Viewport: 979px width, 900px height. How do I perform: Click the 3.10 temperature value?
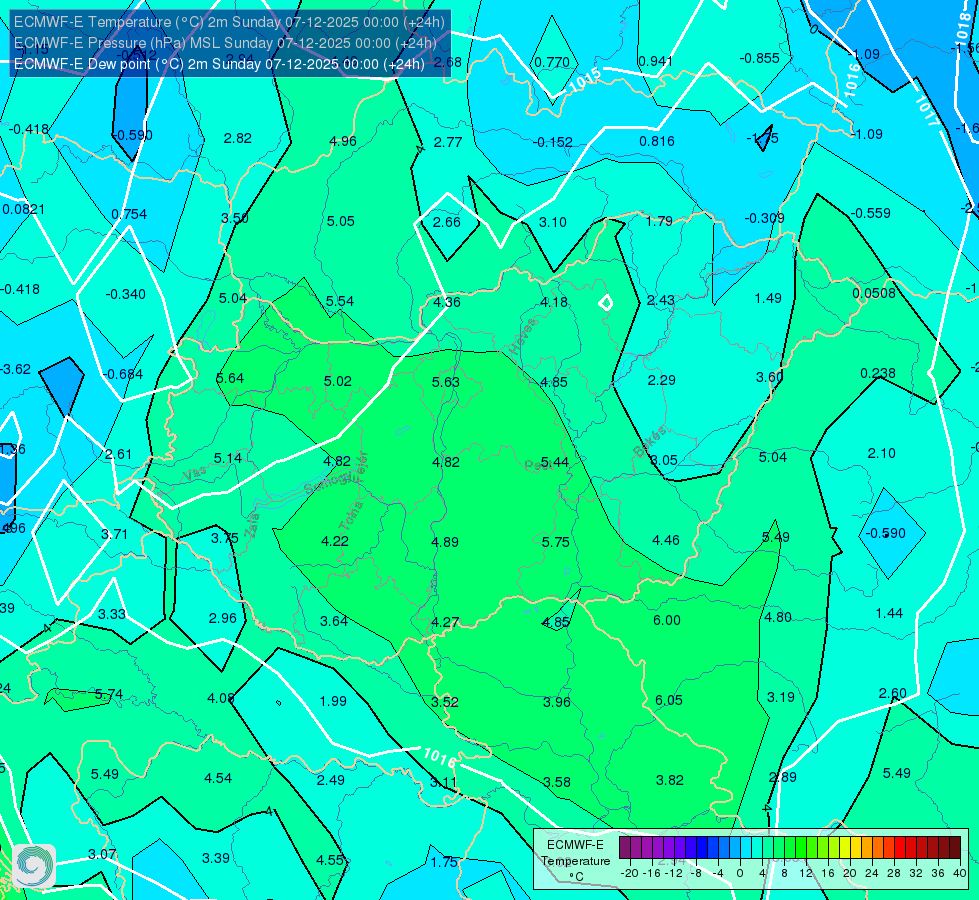tap(553, 222)
